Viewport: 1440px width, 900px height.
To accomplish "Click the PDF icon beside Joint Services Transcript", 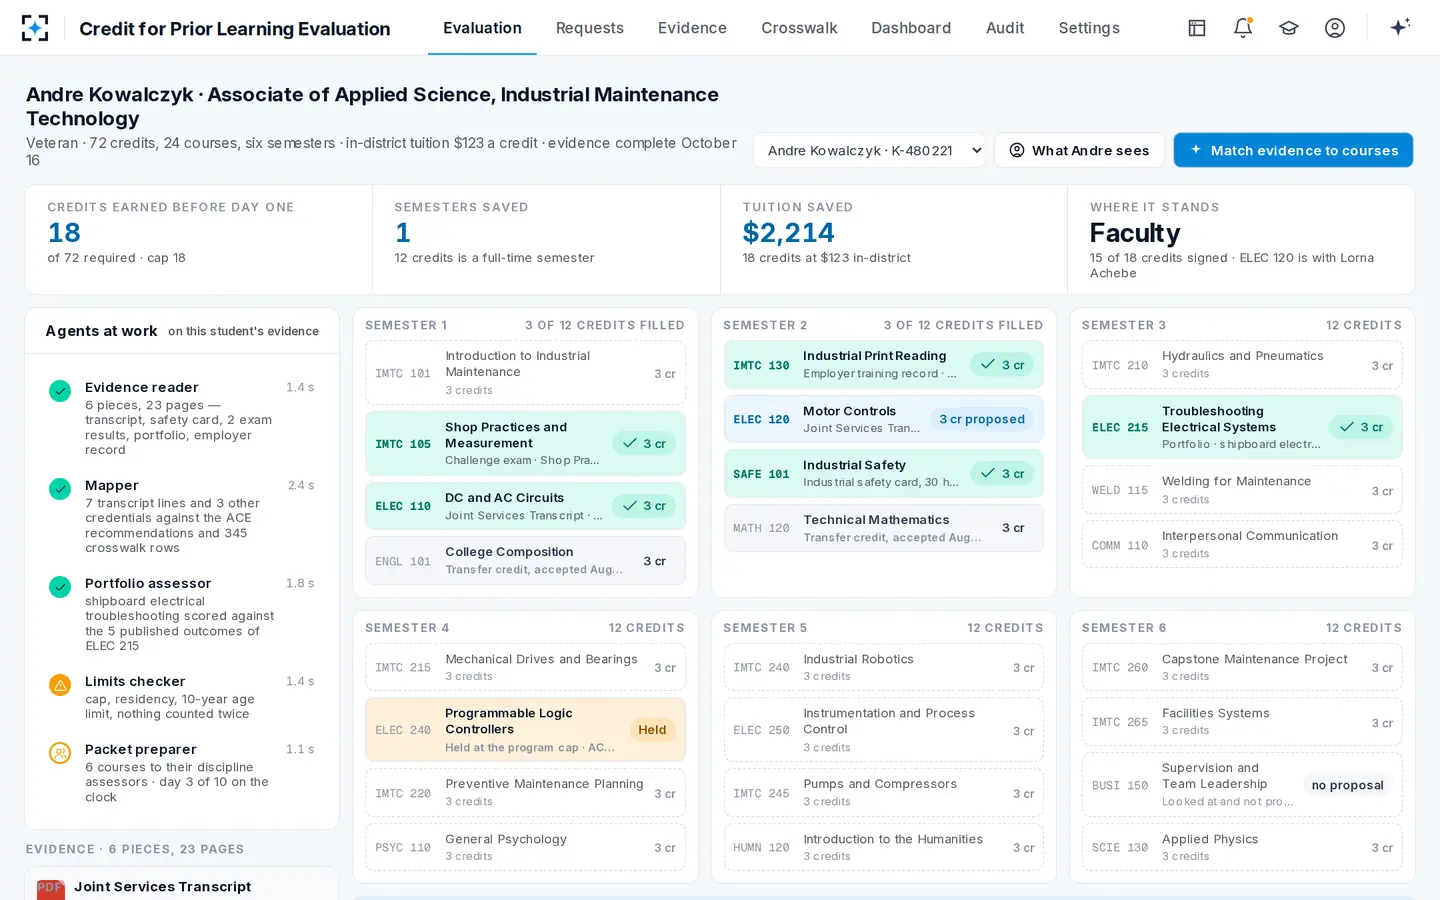I will [x=51, y=889].
